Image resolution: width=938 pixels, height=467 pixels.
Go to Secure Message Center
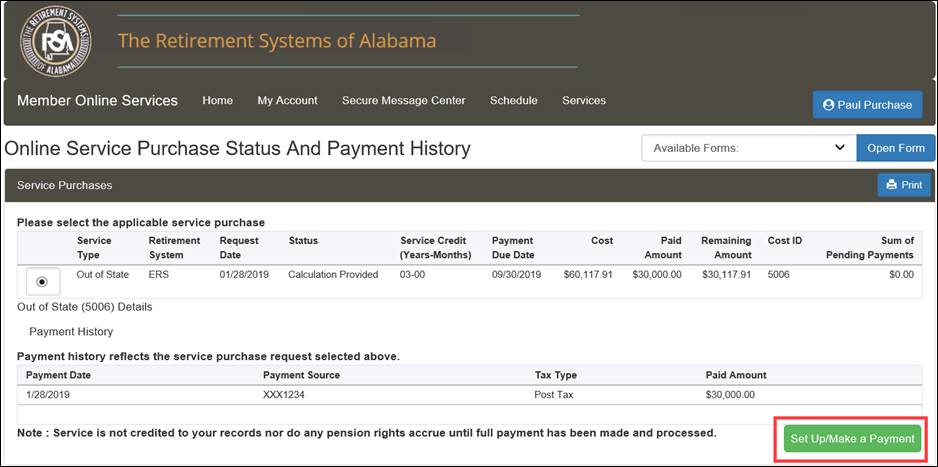click(x=404, y=100)
